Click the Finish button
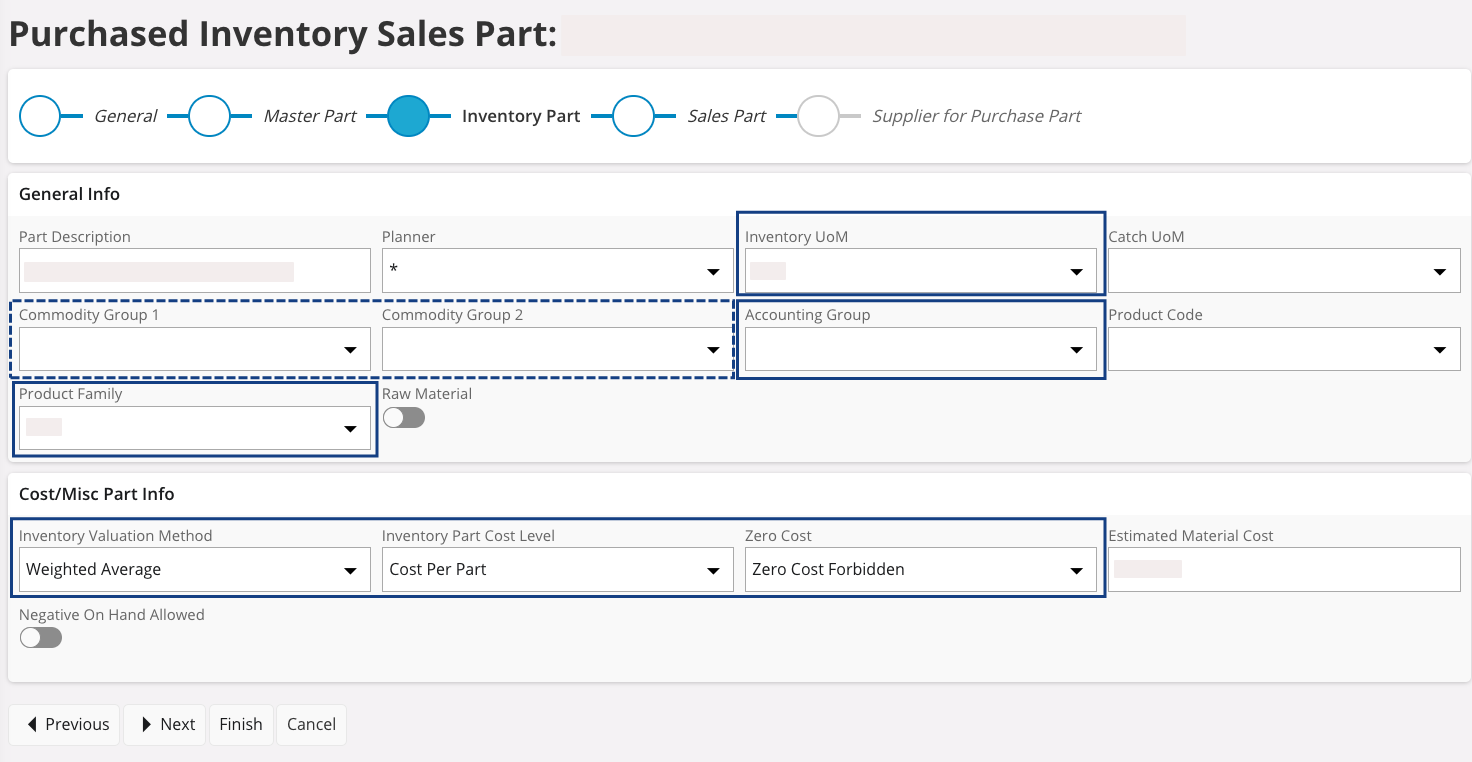The image size is (1472, 762). (x=241, y=725)
